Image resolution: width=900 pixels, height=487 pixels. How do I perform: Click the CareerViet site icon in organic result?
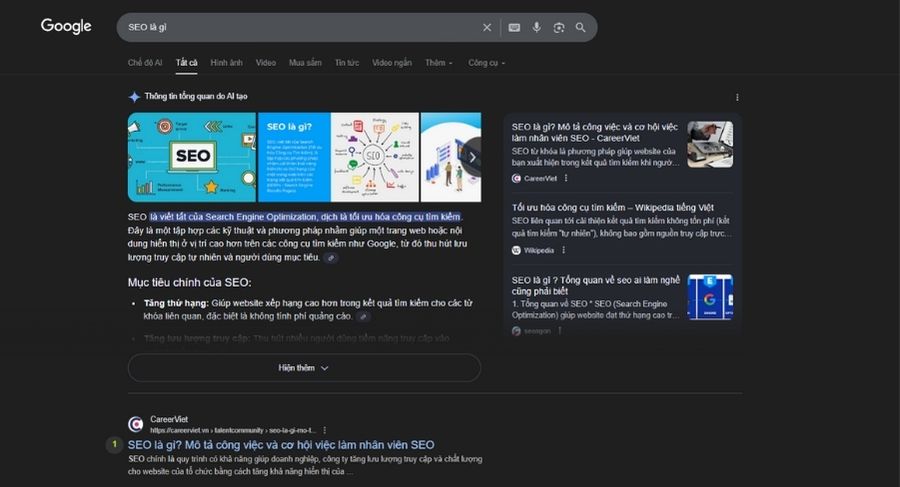point(136,424)
